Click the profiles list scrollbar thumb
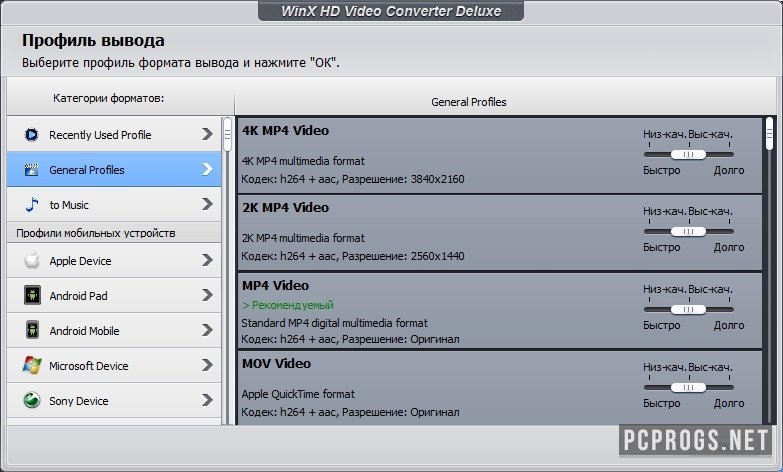783x472 pixels. (x=770, y=134)
